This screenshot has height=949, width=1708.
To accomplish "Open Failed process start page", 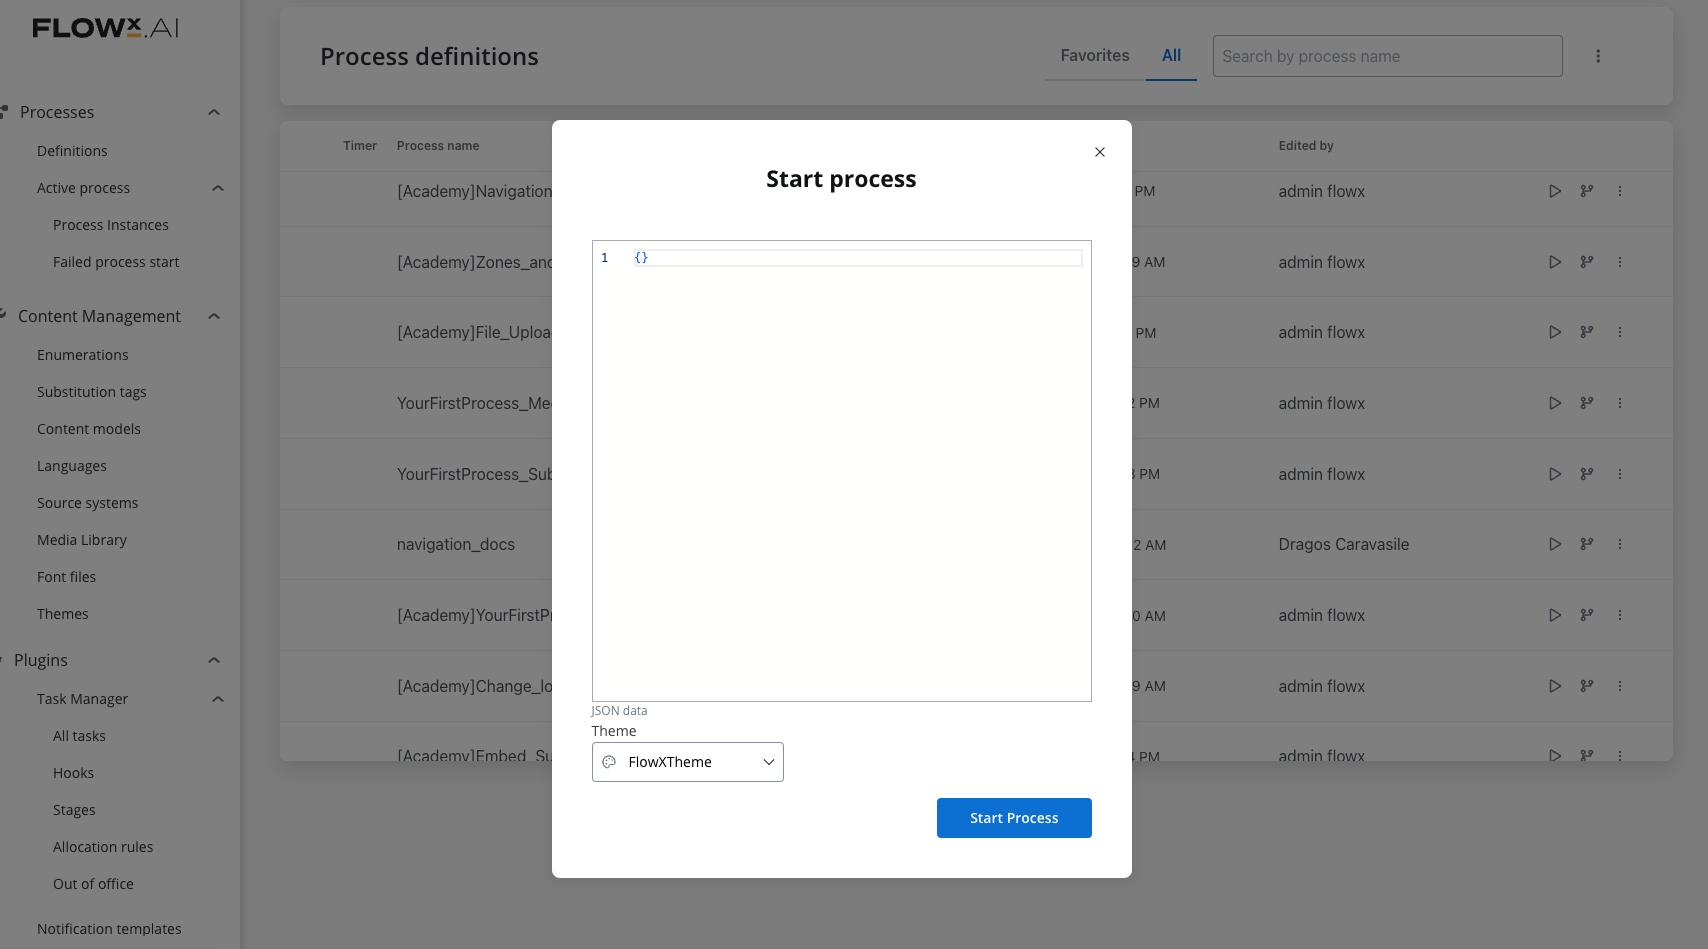I will pos(116,262).
